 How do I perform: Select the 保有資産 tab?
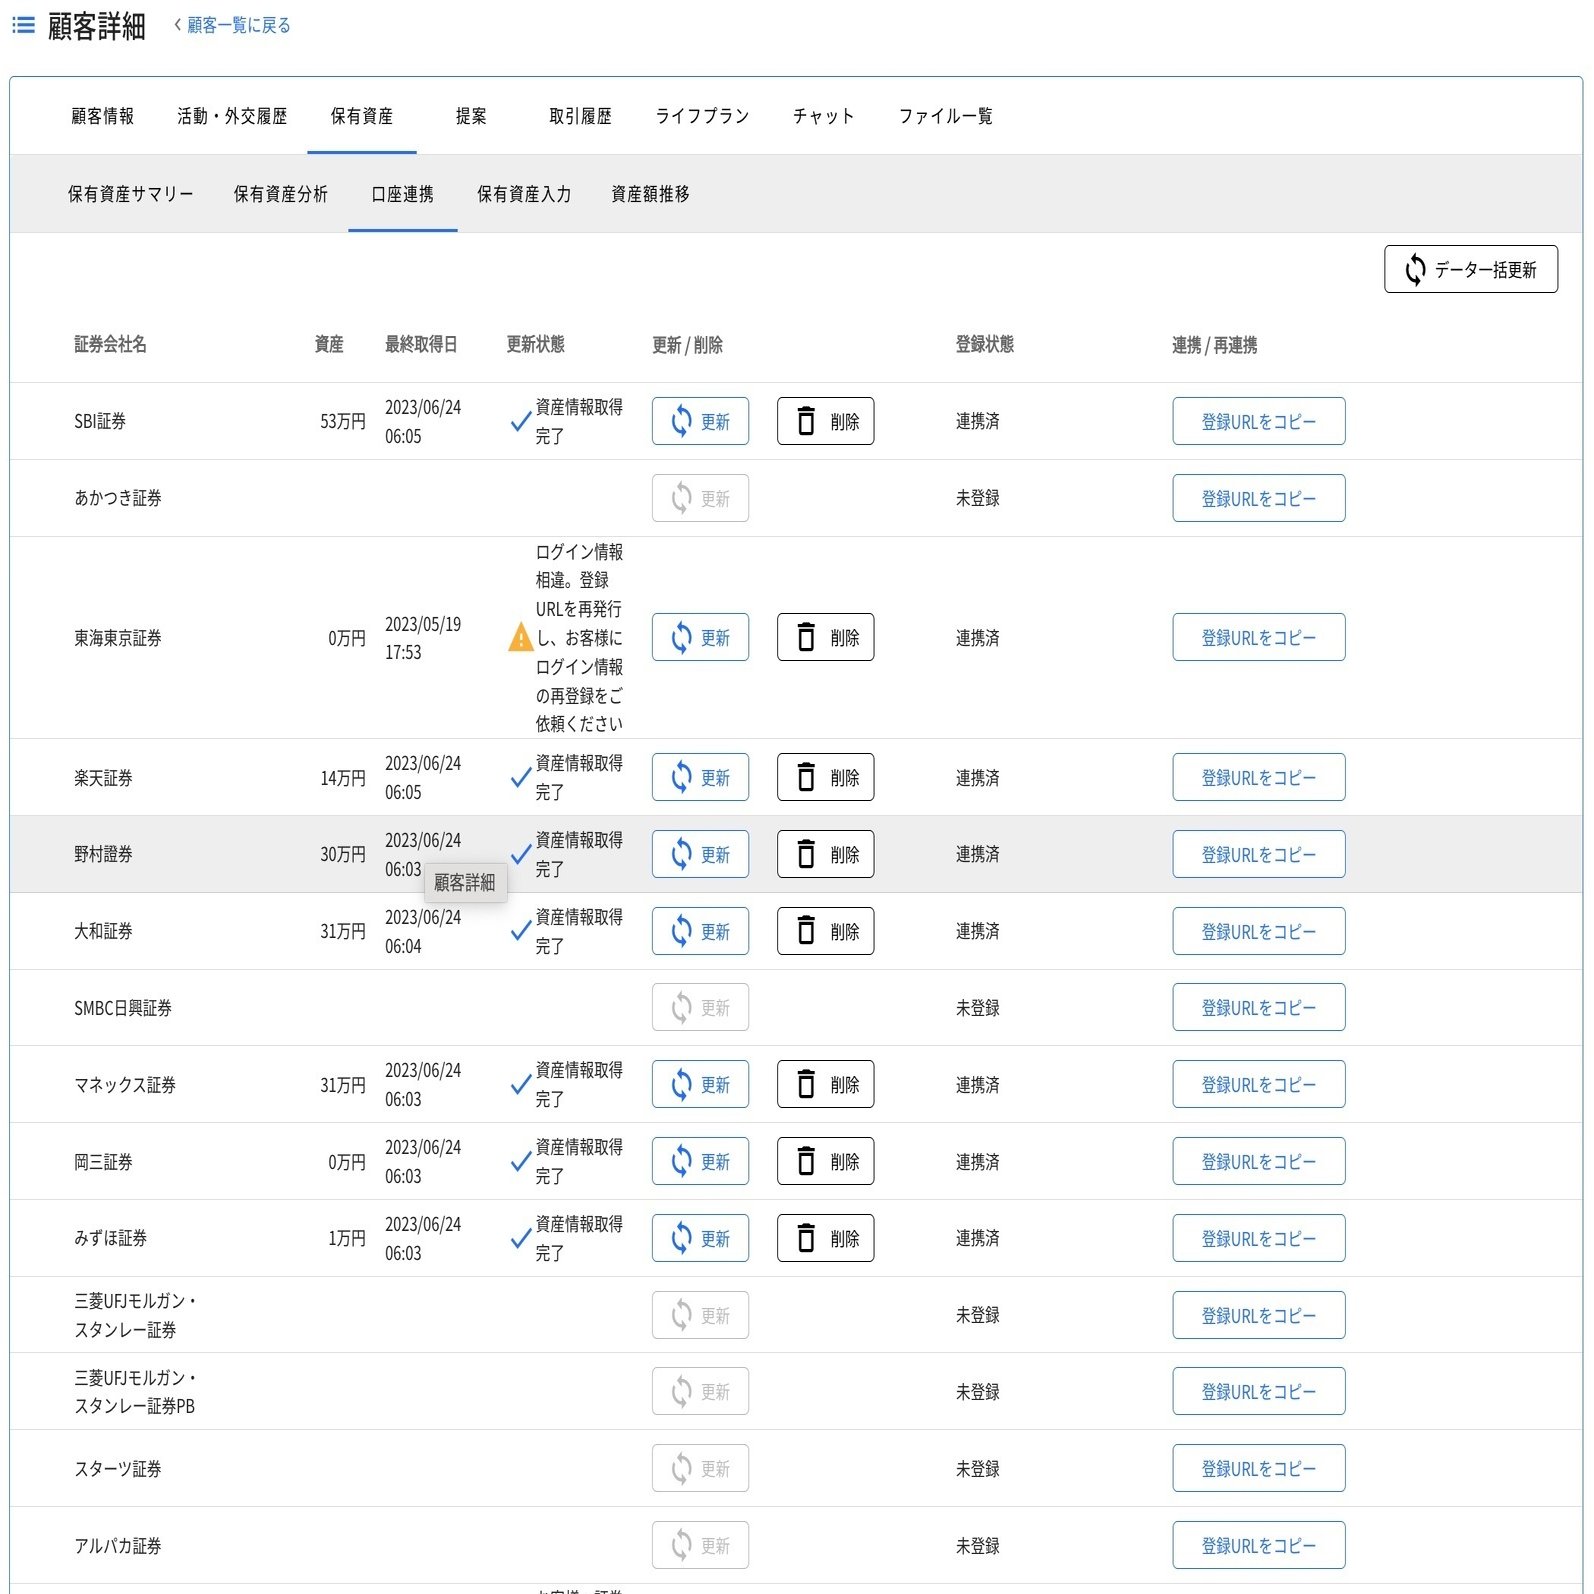(x=362, y=116)
